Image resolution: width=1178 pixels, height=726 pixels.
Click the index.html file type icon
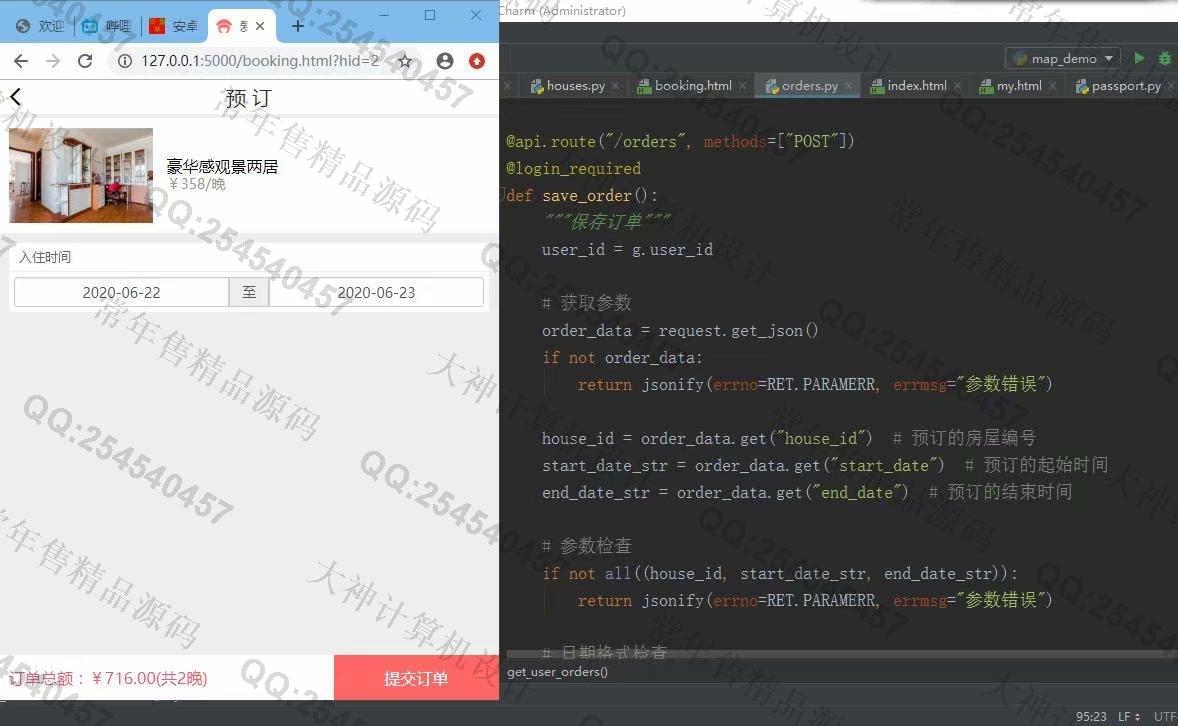pyautogui.click(x=877, y=86)
